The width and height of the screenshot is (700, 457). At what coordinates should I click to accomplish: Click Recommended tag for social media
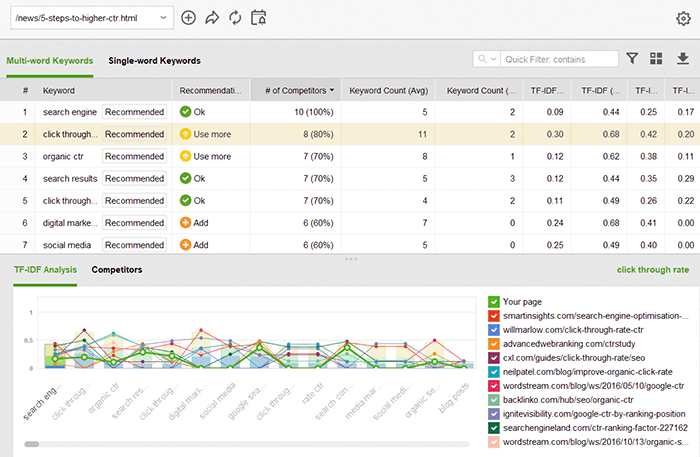pyautogui.click(x=134, y=245)
